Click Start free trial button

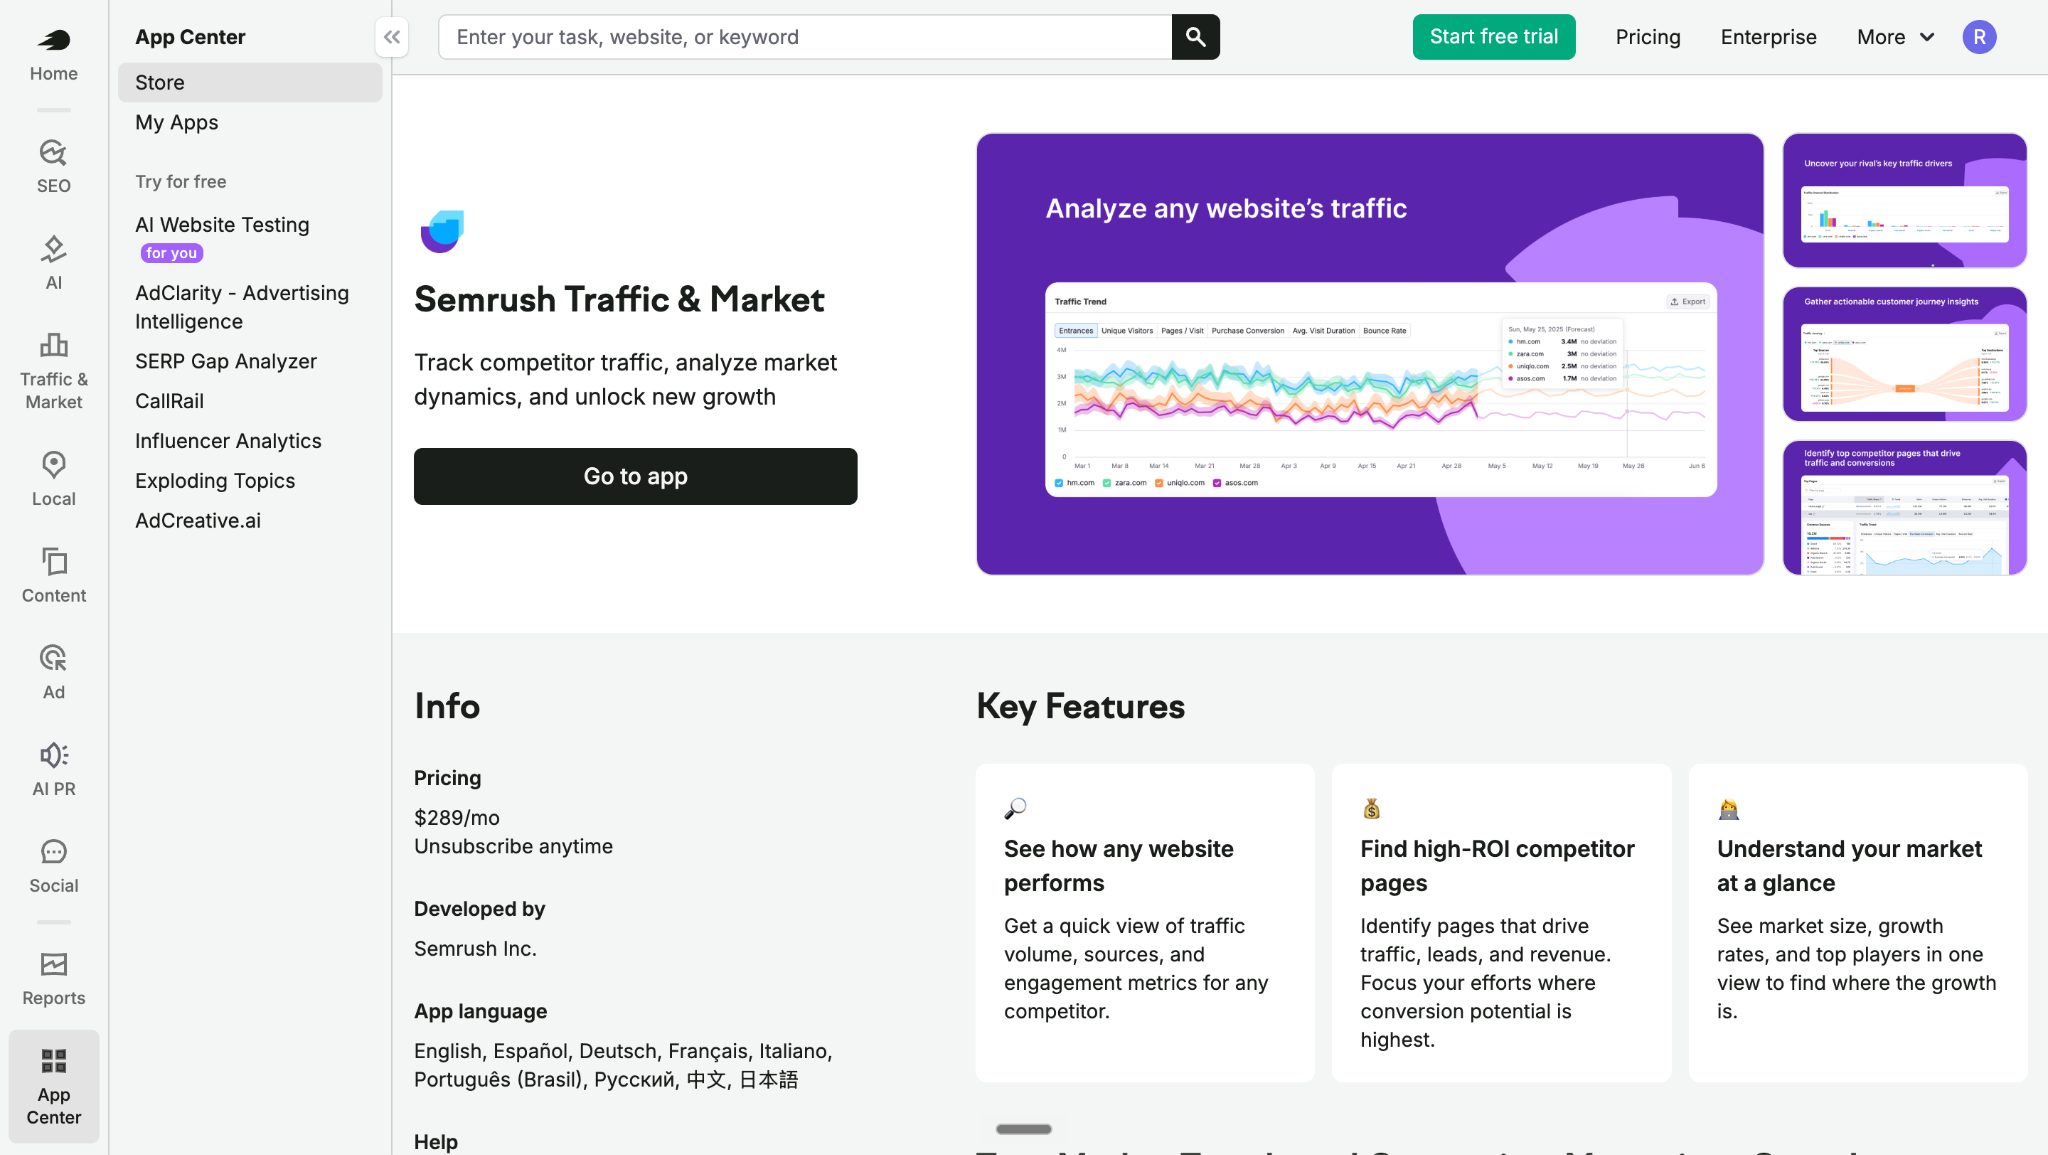pyautogui.click(x=1494, y=37)
